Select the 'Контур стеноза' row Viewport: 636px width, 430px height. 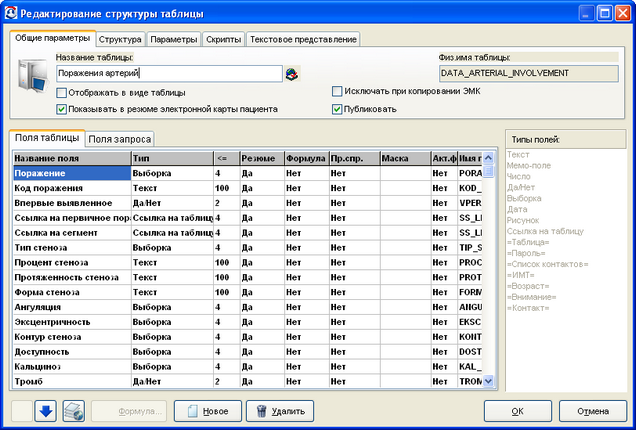[x=248, y=337]
